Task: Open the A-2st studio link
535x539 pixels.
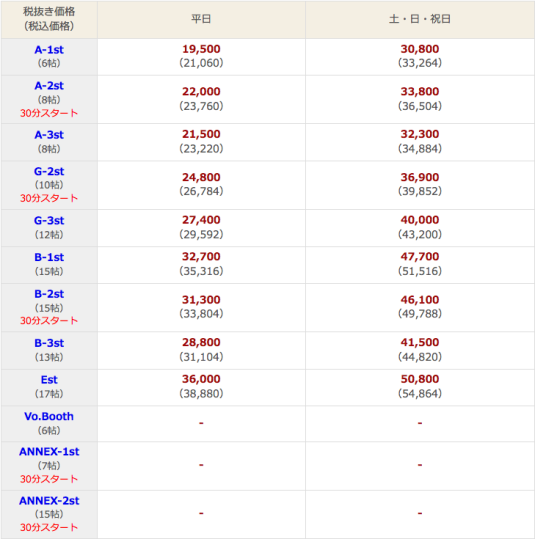Action: 49,86
